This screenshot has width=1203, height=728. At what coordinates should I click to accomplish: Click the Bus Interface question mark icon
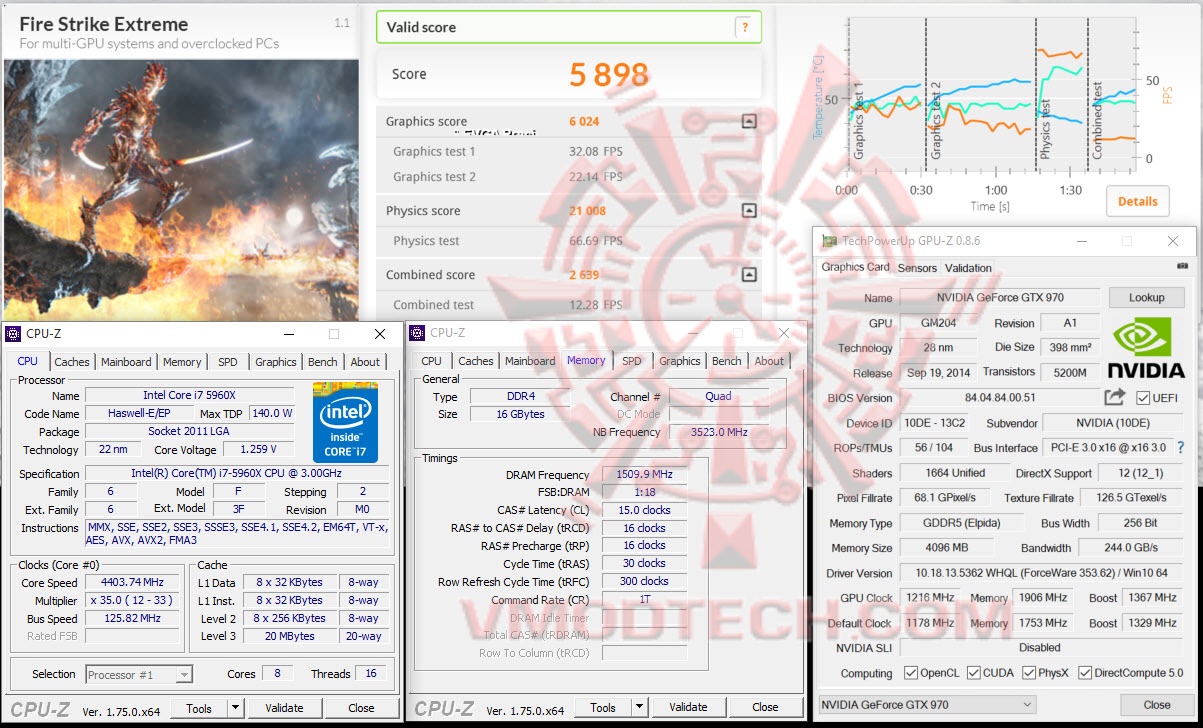tap(1181, 448)
